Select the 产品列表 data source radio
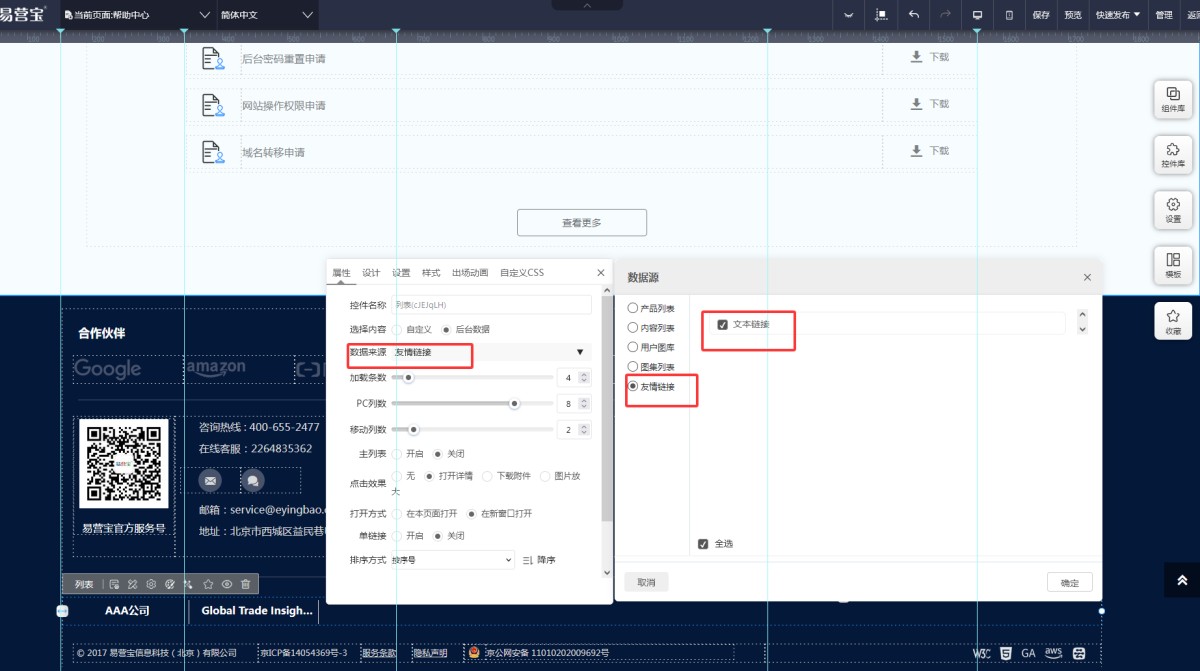This screenshot has width=1200, height=671. pos(633,309)
